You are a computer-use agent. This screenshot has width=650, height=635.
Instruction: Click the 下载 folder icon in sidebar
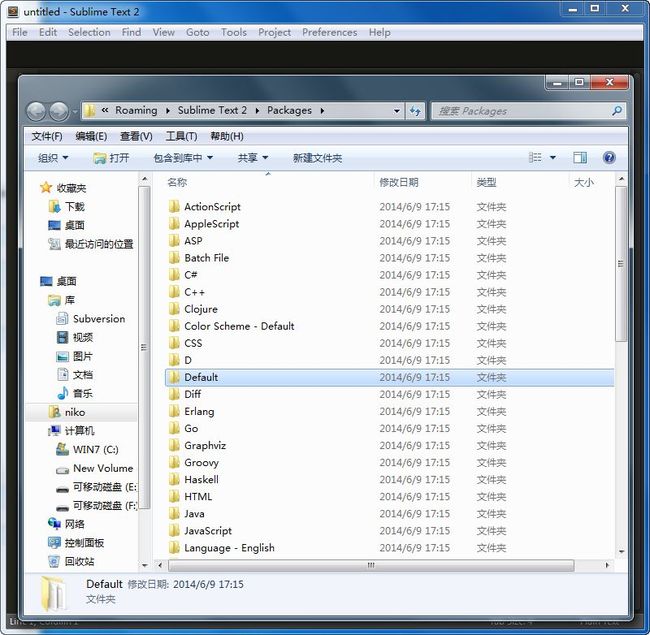tap(55, 206)
